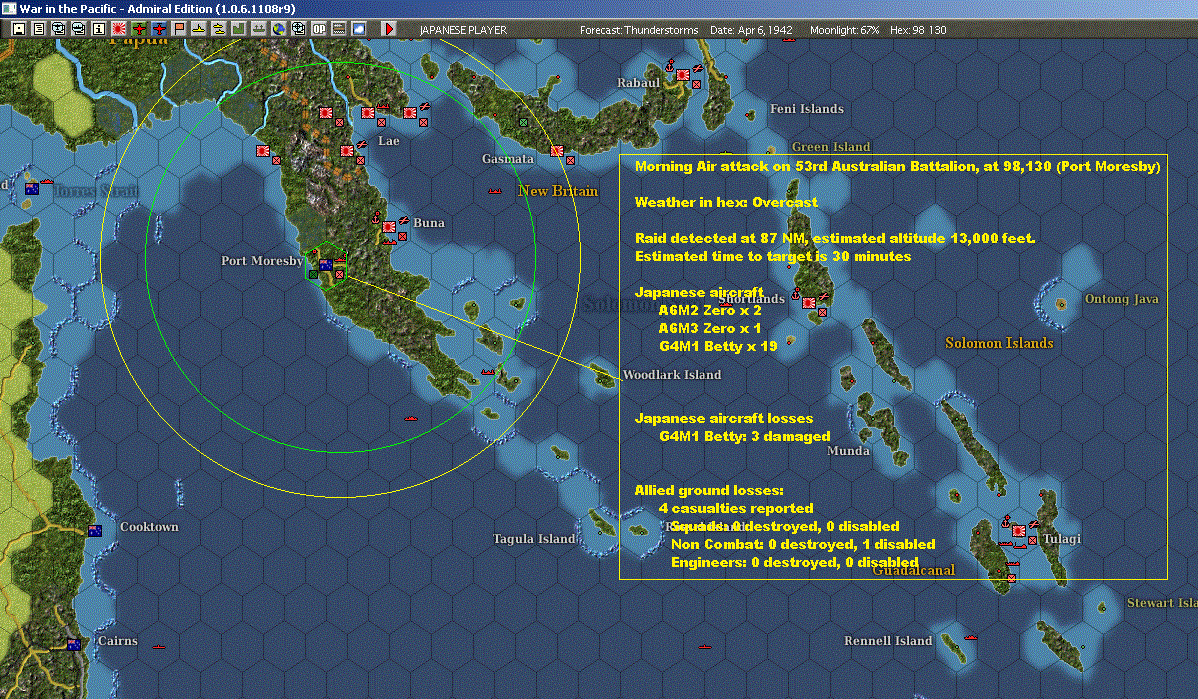Click the crosshair target toolbar icon
The width and height of the screenshot is (1198, 699).
pyautogui.click(x=299, y=29)
